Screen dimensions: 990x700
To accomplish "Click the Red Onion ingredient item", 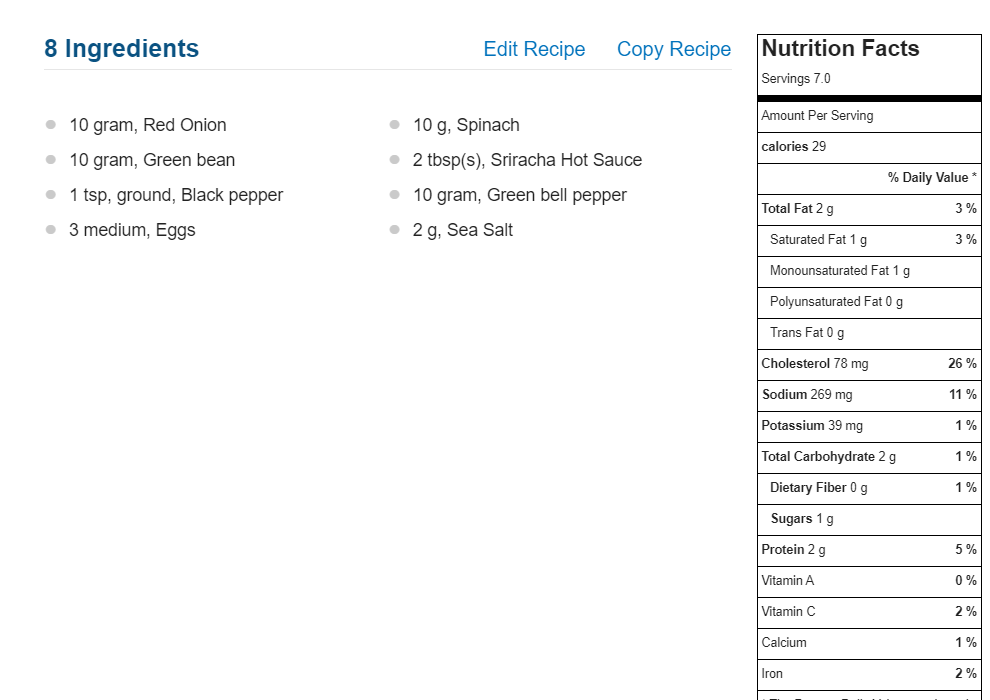I will pos(148,125).
